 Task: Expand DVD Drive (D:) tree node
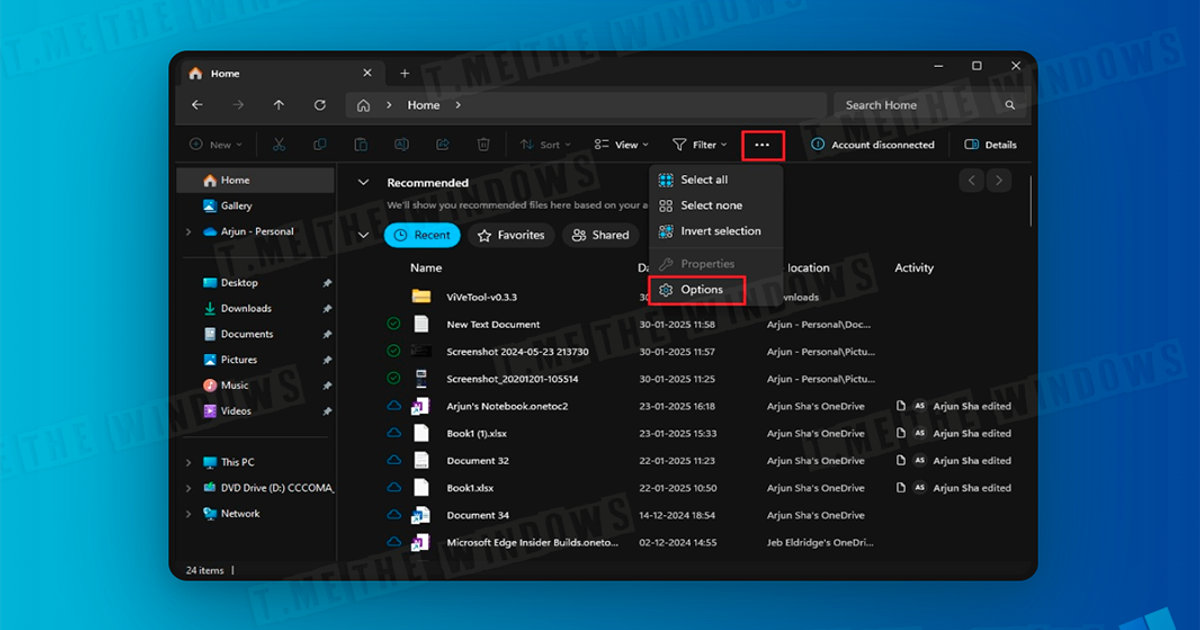[x=188, y=488]
